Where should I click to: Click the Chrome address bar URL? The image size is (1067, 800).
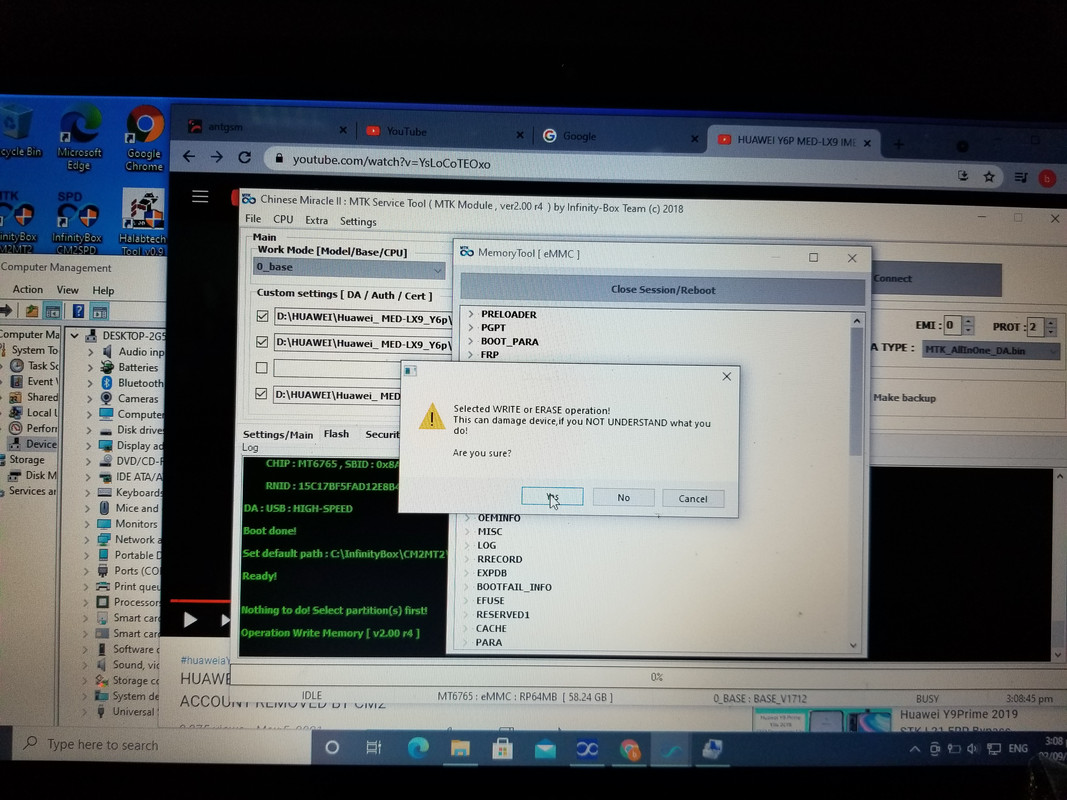[x=391, y=162]
